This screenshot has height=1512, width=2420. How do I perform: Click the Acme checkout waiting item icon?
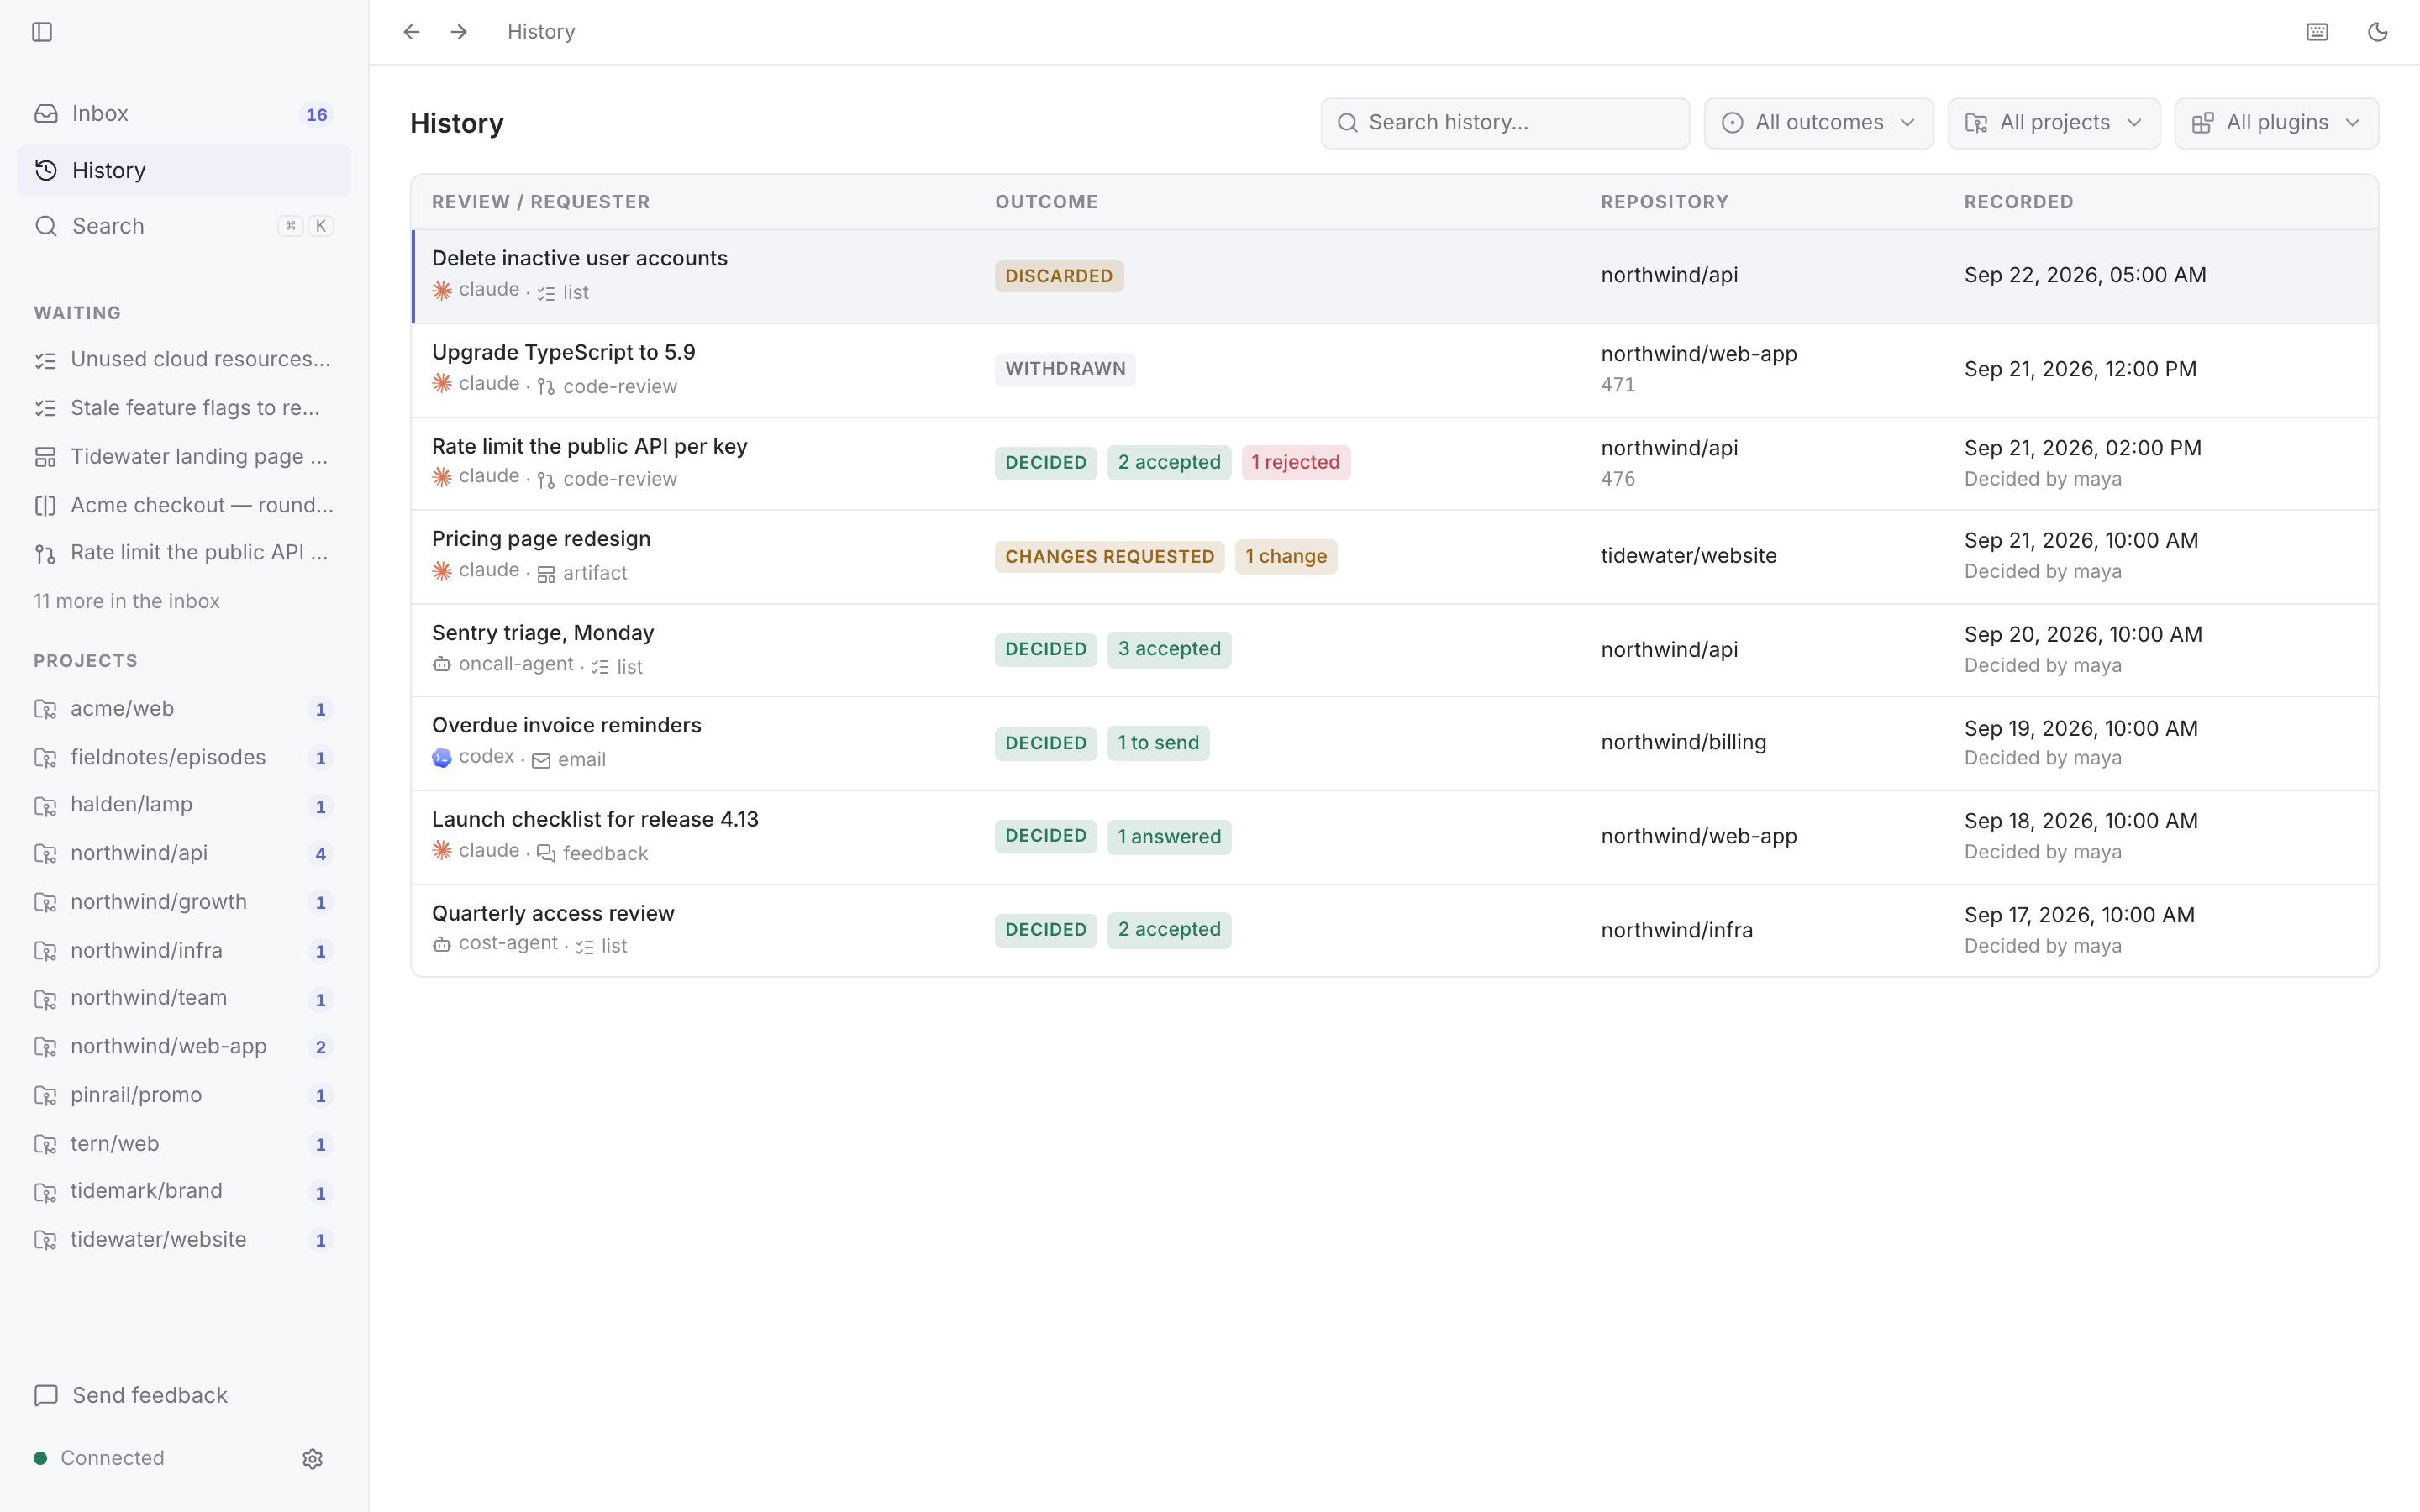(x=45, y=505)
